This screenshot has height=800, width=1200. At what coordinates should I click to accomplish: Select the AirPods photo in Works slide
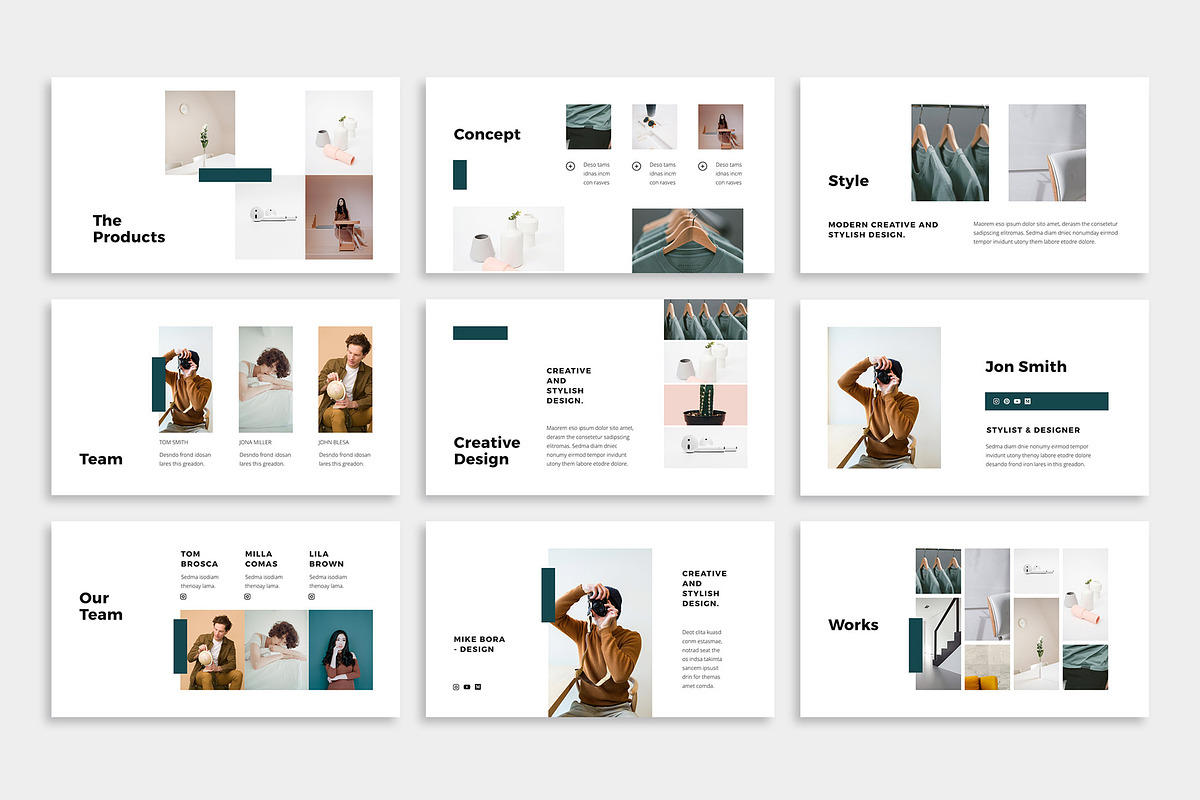pos(1036,571)
